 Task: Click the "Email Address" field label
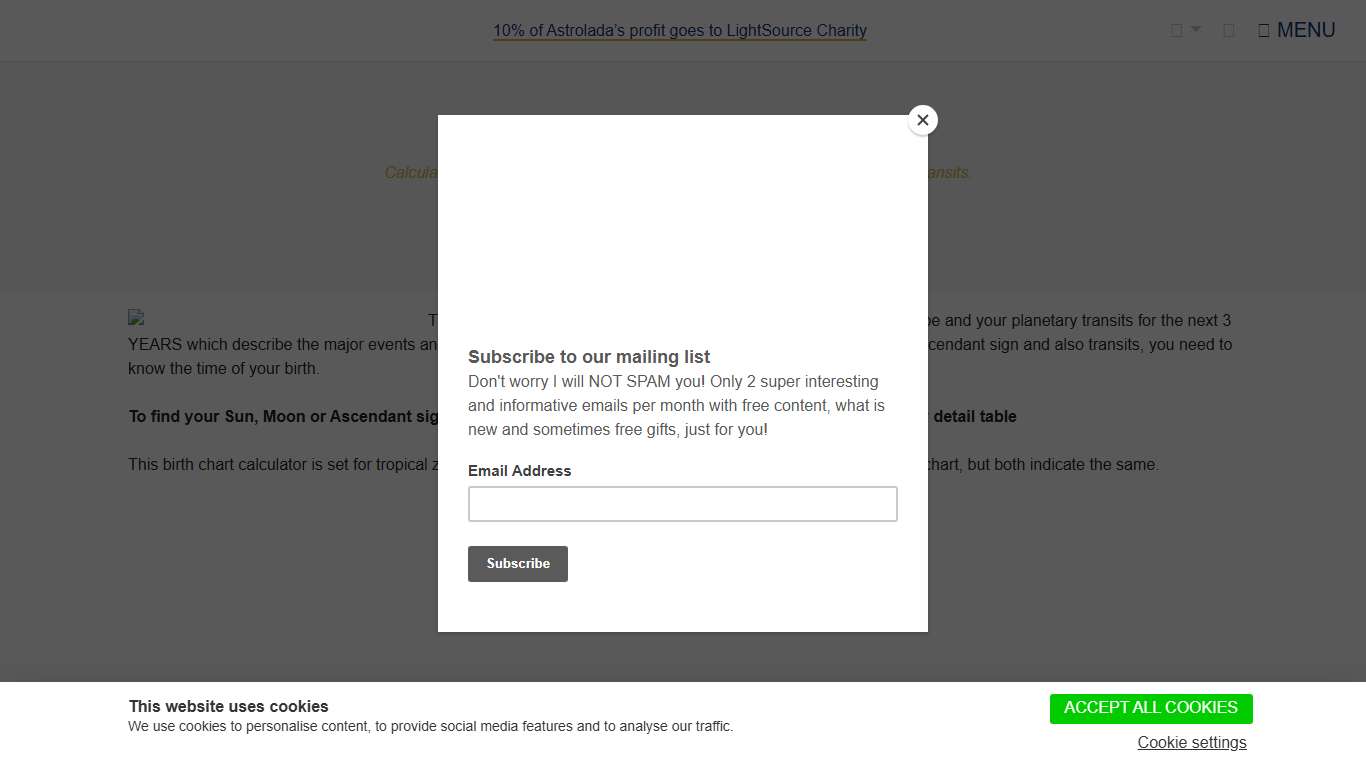(x=519, y=471)
